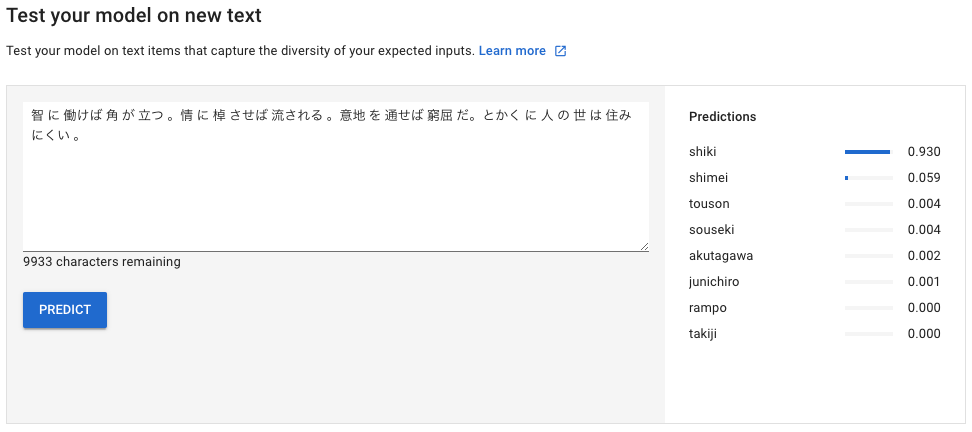Click the touson prediction row label
The image size is (972, 432).
point(709,204)
